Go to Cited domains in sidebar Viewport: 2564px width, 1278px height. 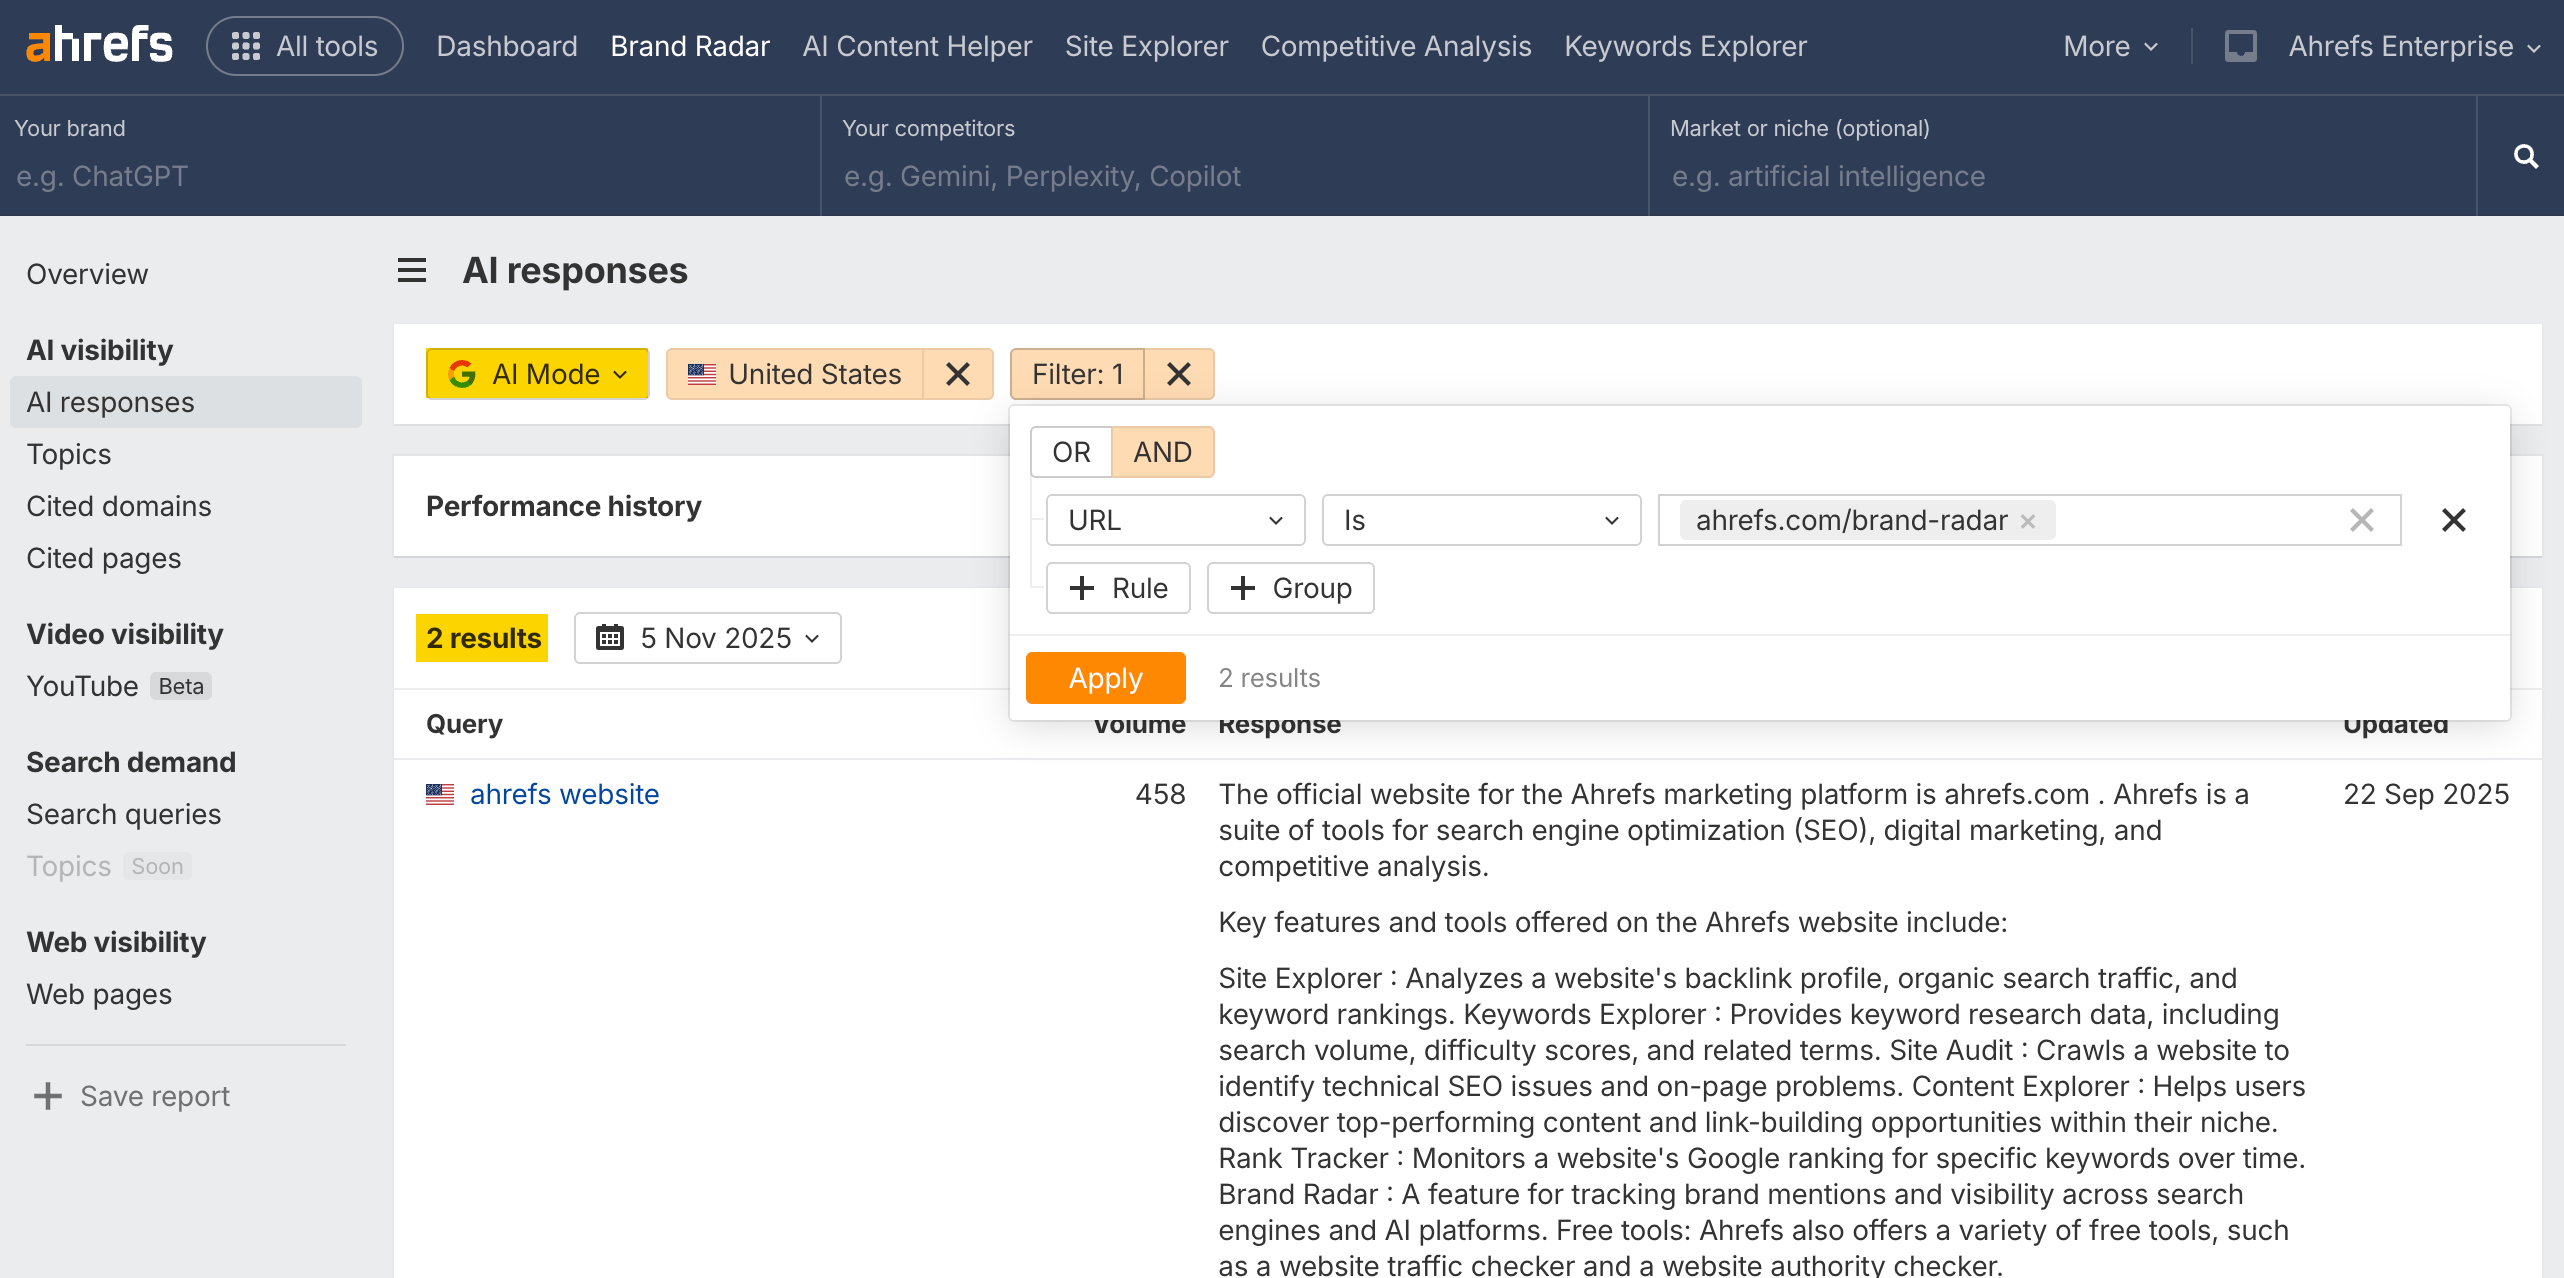click(x=119, y=506)
